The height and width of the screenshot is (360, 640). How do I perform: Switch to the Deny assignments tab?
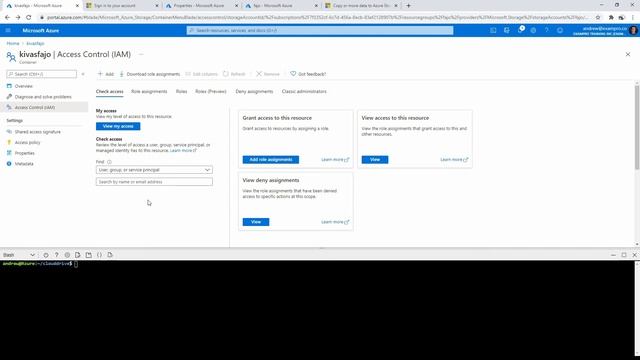click(254, 91)
